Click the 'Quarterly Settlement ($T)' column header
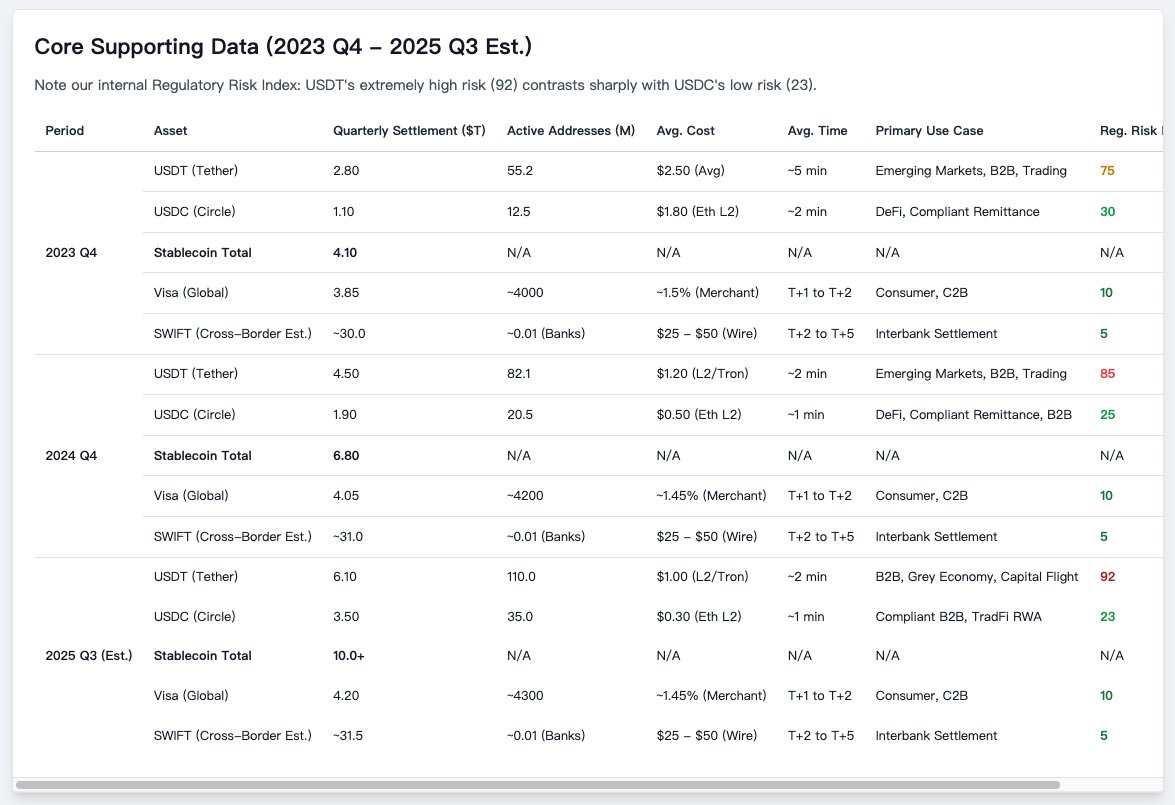The image size is (1175, 805). pyautogui.click(x=409, y=130)
